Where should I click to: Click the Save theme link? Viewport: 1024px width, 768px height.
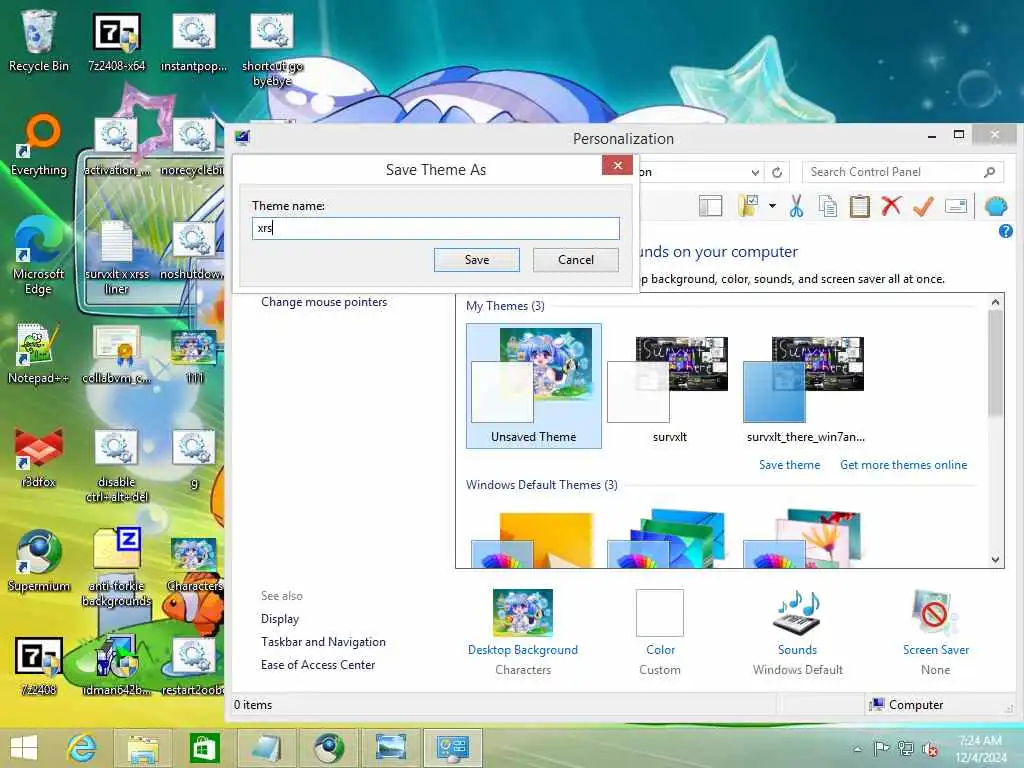[x=789, y=465]
